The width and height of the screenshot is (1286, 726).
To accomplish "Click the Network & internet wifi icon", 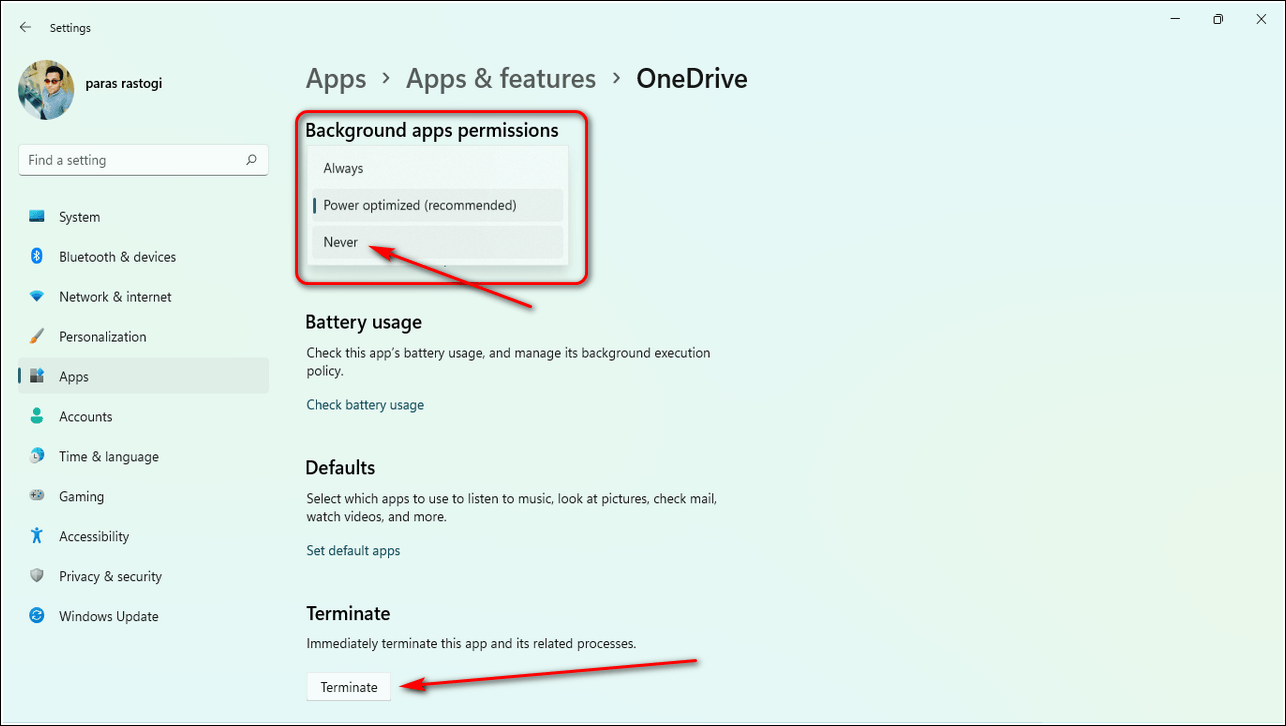I will click(x=37, y=297).
